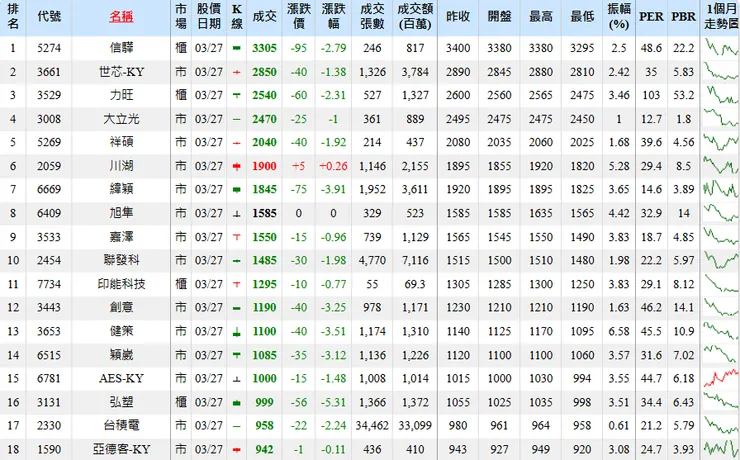Open the K-line icon for AES-KY
Screen dimensions: 740x460
237,379
